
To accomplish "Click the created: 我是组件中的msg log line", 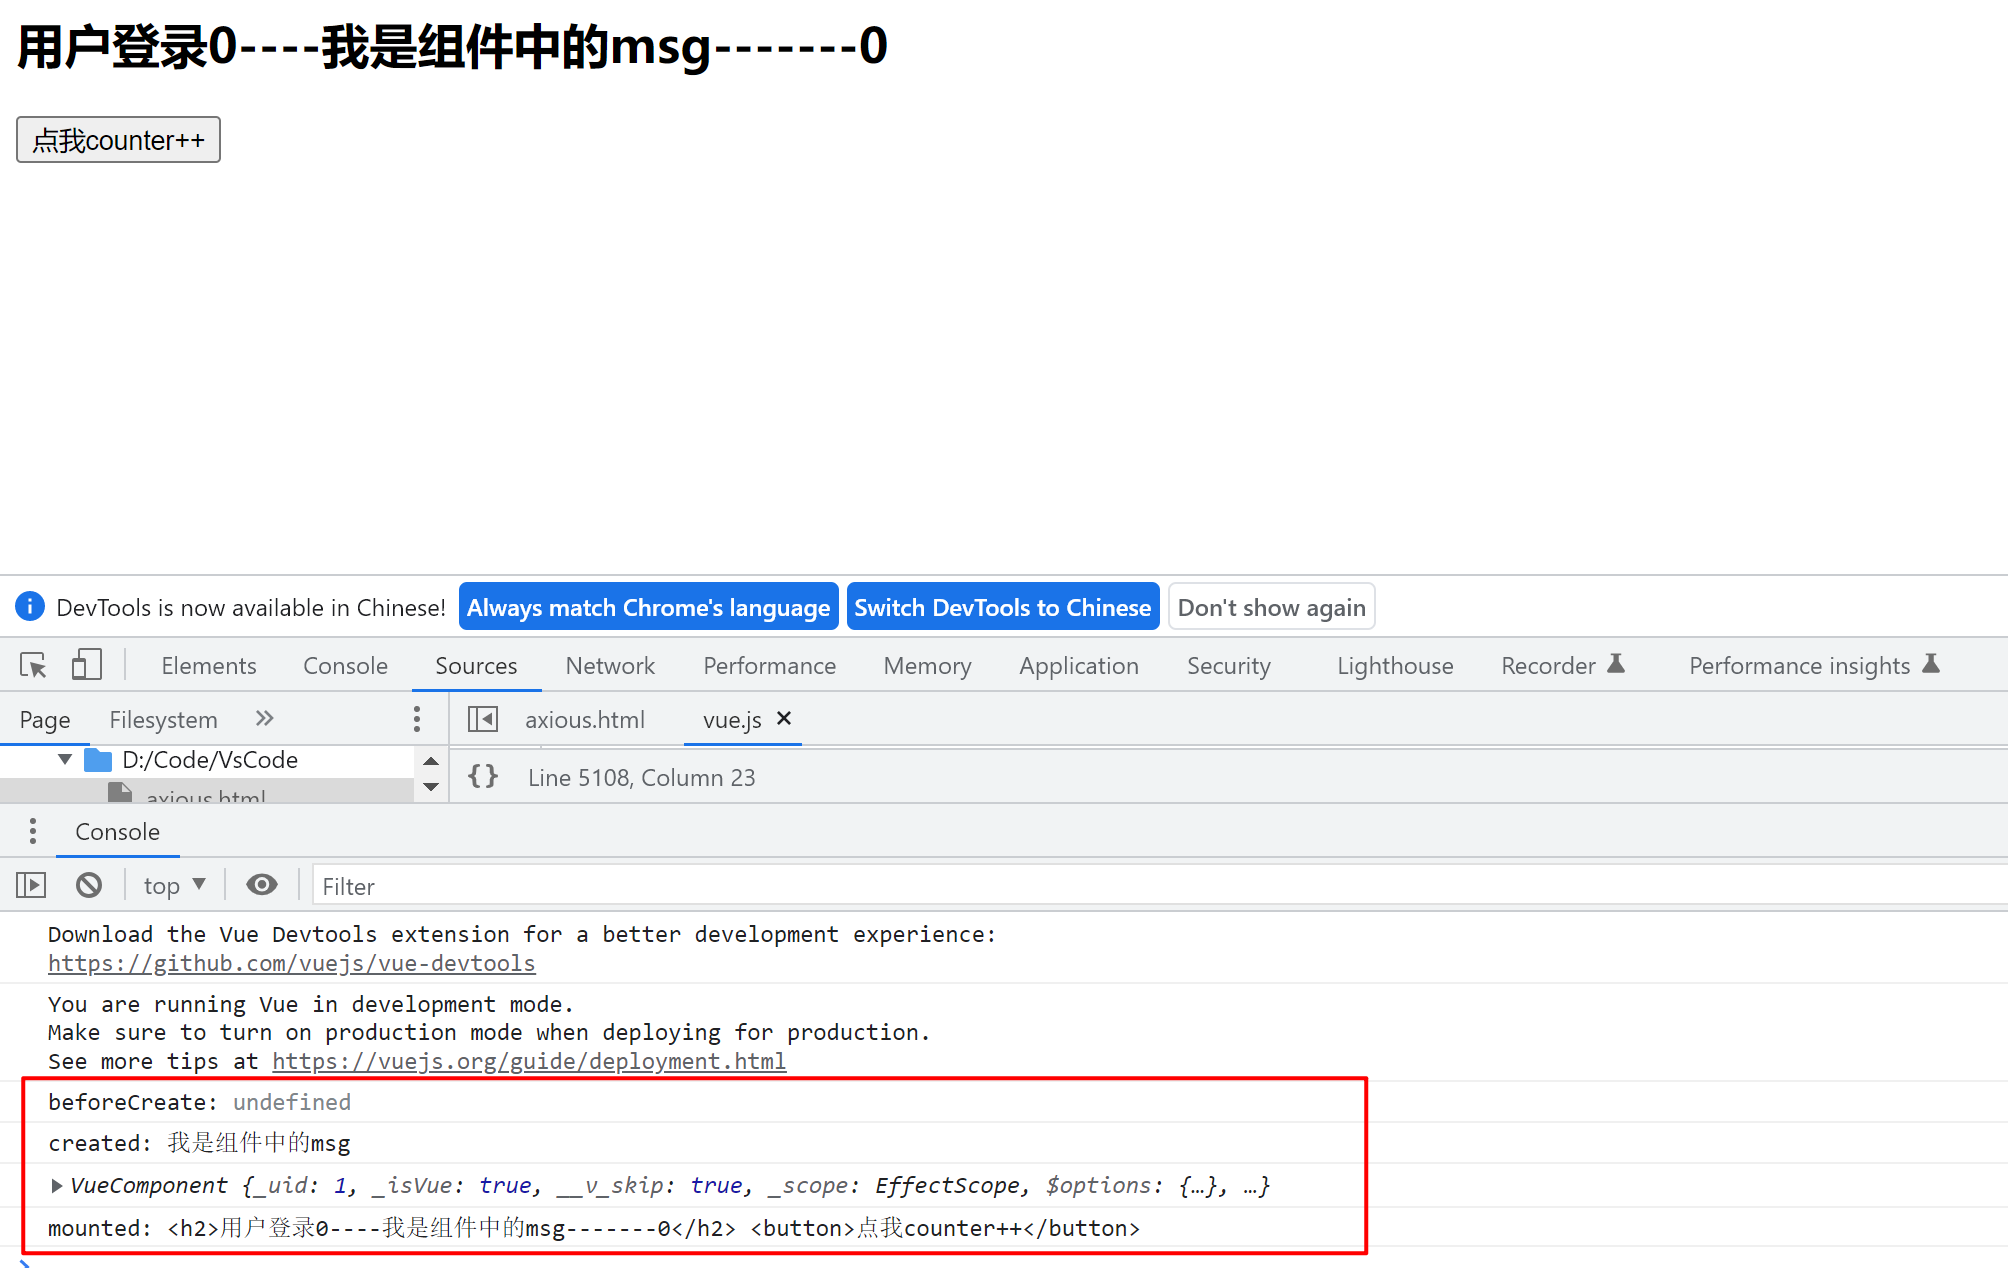I will pyautogui.click(x=200, y=1143).
